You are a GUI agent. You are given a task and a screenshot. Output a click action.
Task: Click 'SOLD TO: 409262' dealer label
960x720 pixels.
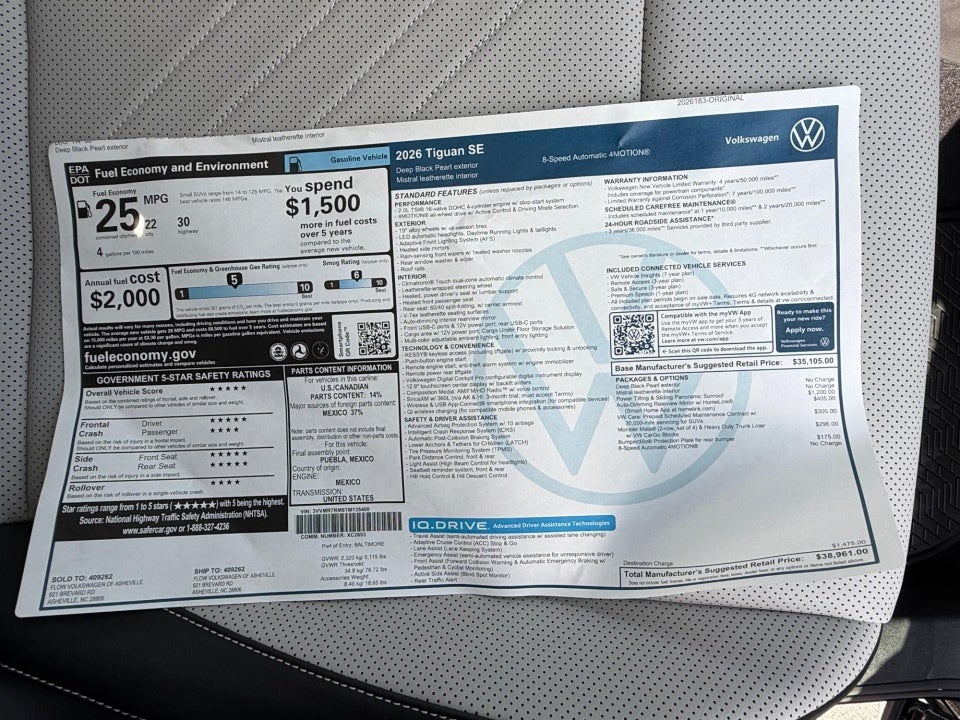[81, 577]
